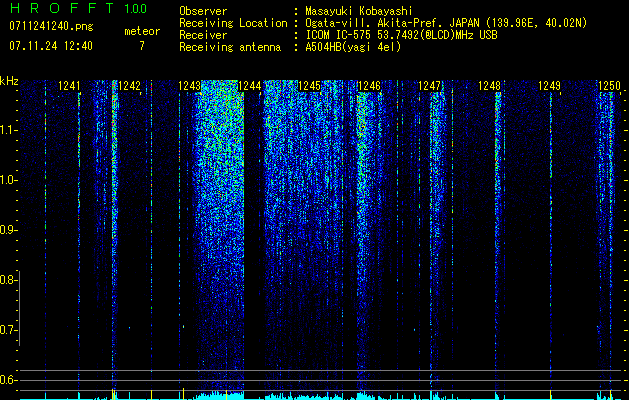
Task: Click the 0.7 kHz axis label
Action: [7, 330]
